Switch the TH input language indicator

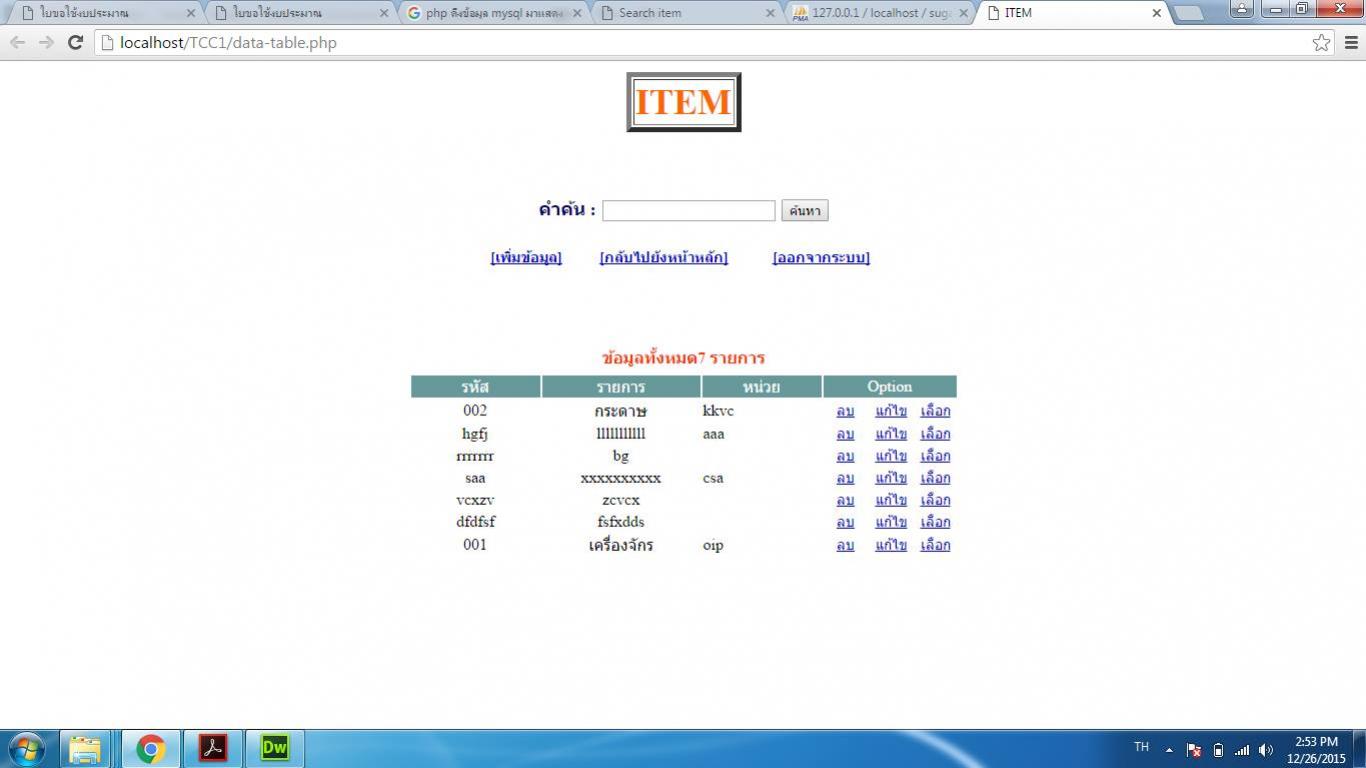click(1141, 747)
